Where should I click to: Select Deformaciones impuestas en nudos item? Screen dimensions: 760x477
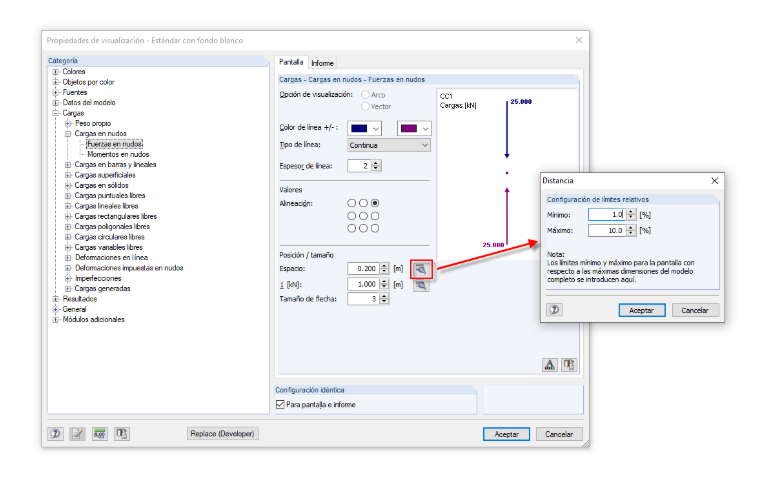[x=129, y=268]
